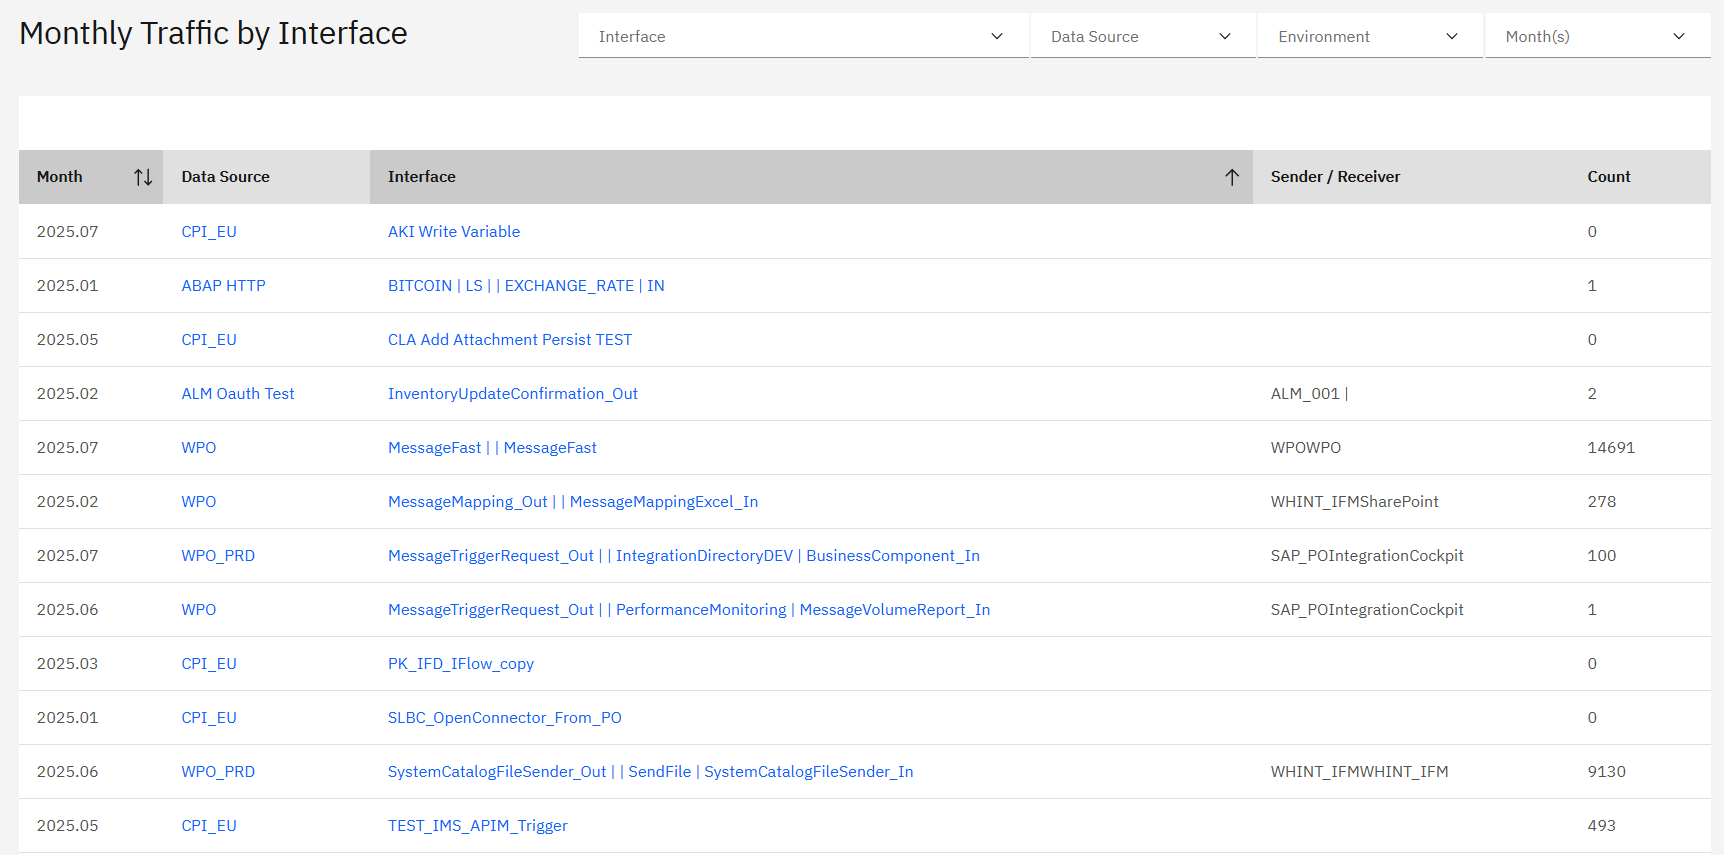Open the Month(s) filter dropdown
Image resolution: width=1724 pixels, height=855 pixels.
click(x=1597, y=36)
